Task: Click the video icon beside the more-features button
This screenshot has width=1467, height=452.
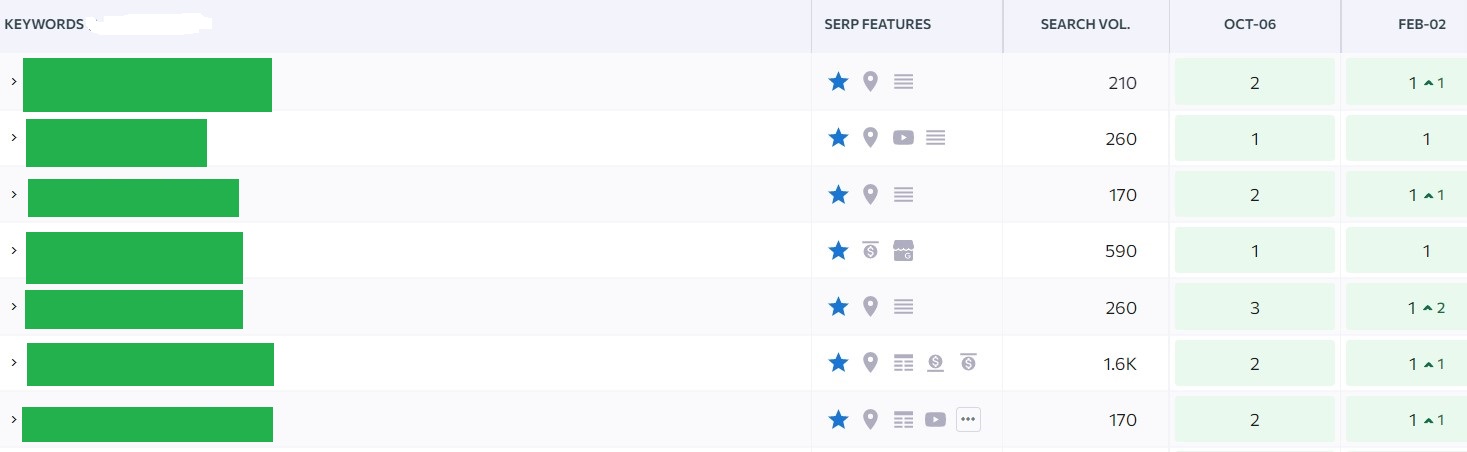Action: click(935, 420)
